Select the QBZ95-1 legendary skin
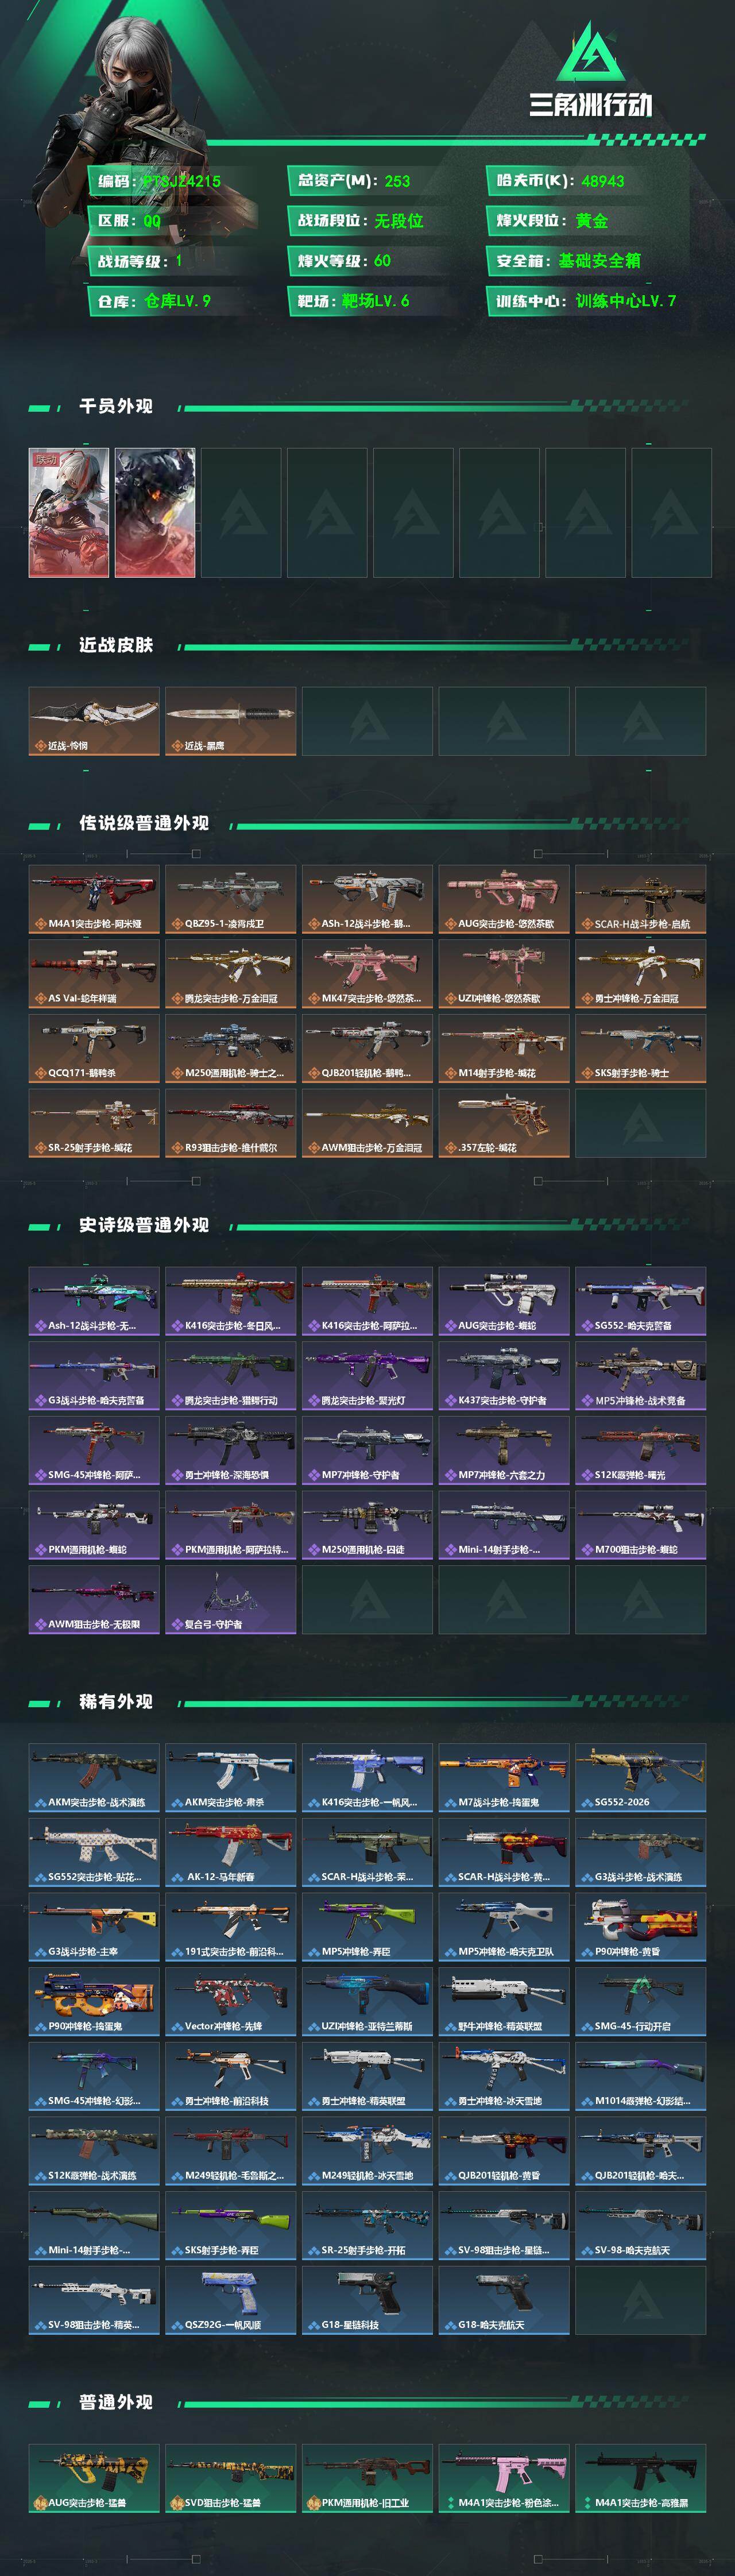This screenshot has width=735, height=2576. click(x=230, y=899)
